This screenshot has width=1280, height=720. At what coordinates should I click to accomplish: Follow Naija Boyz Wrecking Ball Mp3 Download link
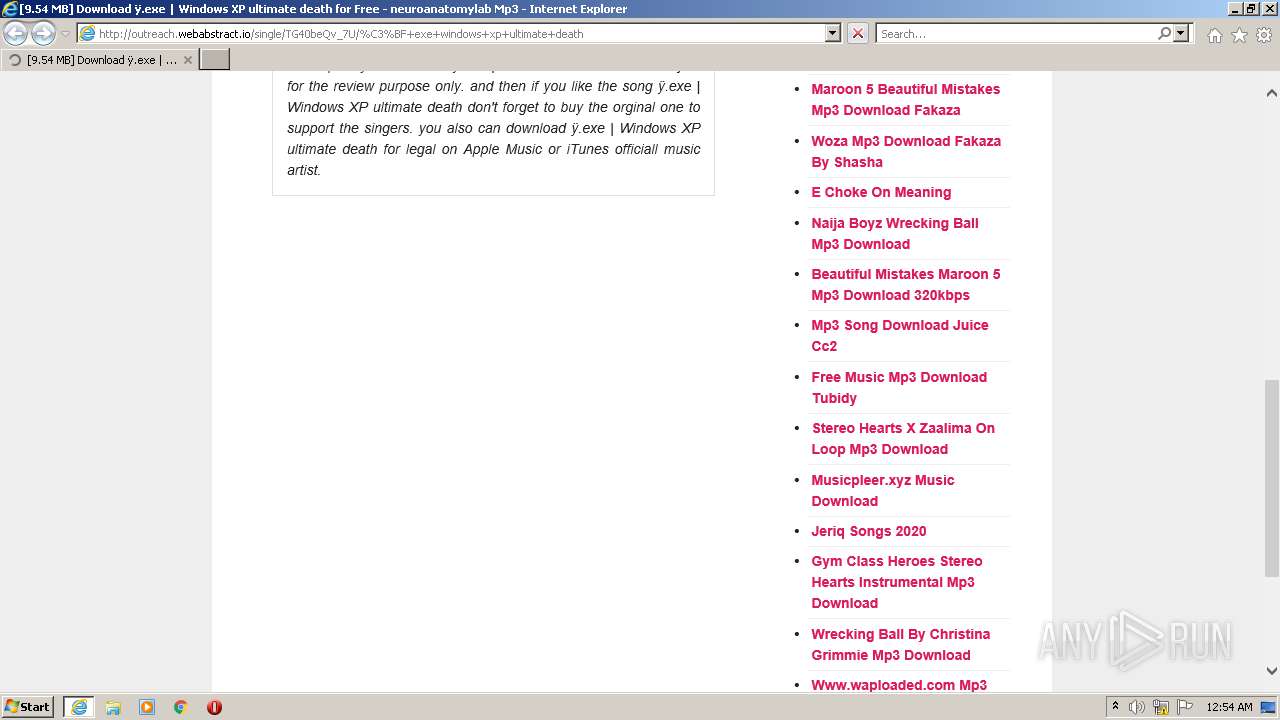(x=895, y=233)
